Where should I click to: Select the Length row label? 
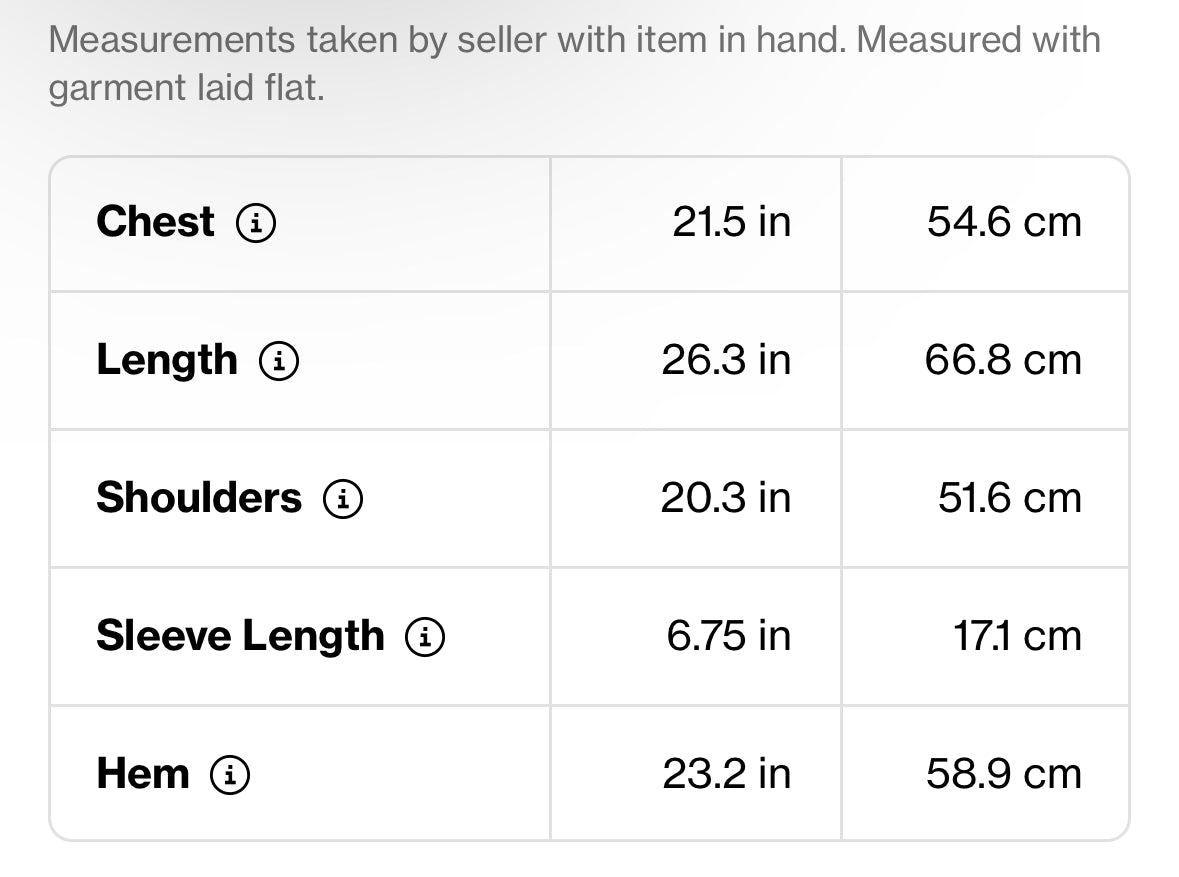click(167, 360)
